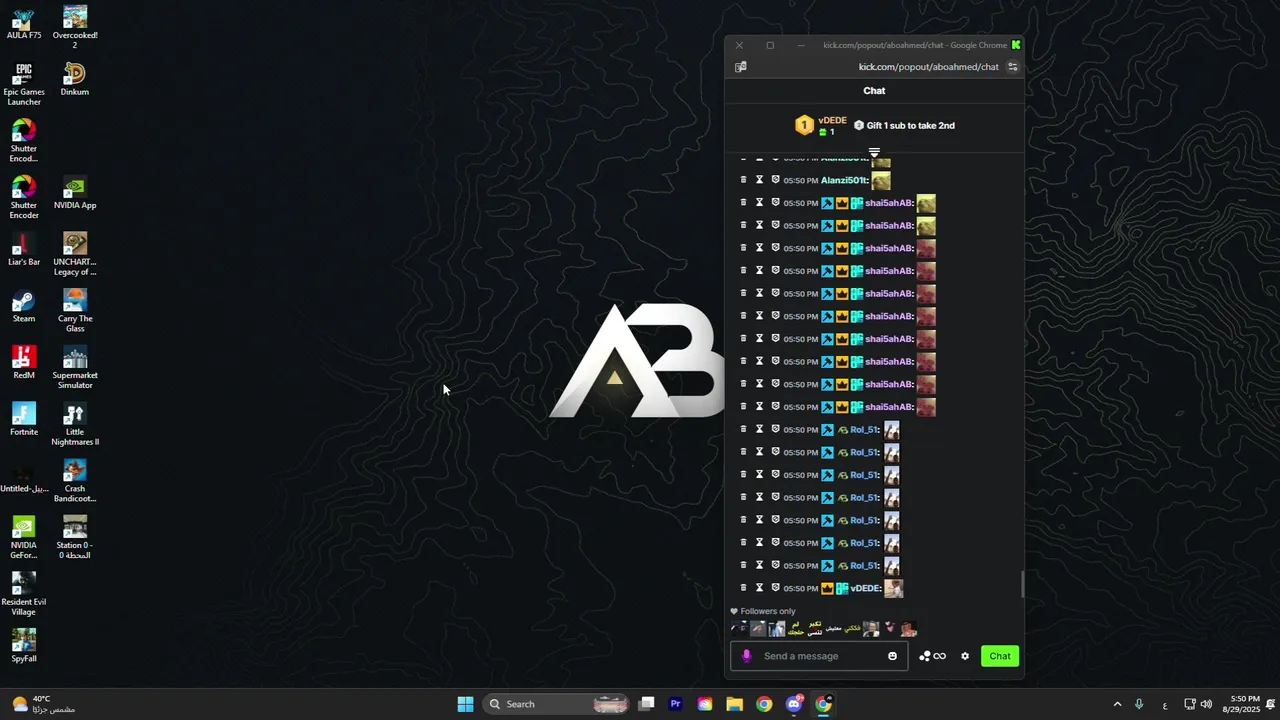Delete the fully visible Alanzi501t message with the trash icon
Screen dimensions: 1280x720
(x=743, y=180)
